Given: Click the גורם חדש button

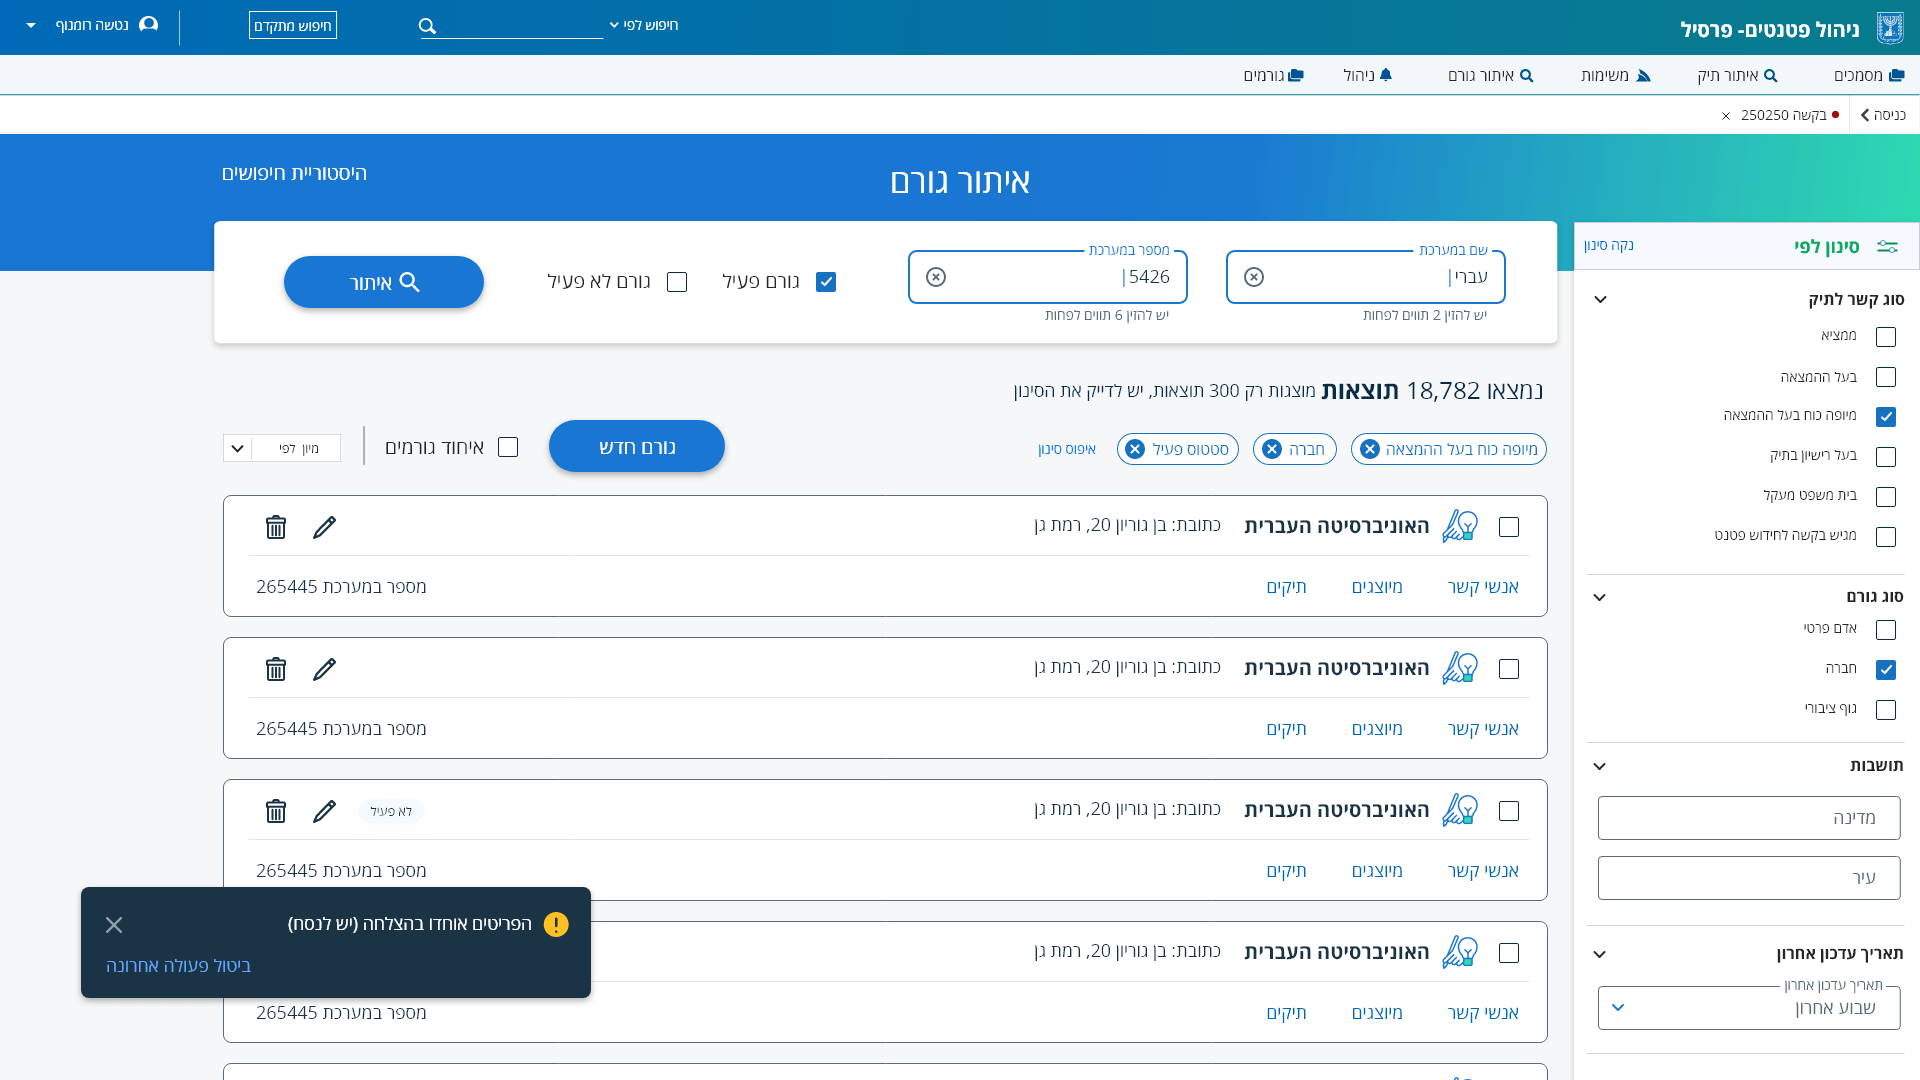Looking at the screenshot, I should coord(637,446).
